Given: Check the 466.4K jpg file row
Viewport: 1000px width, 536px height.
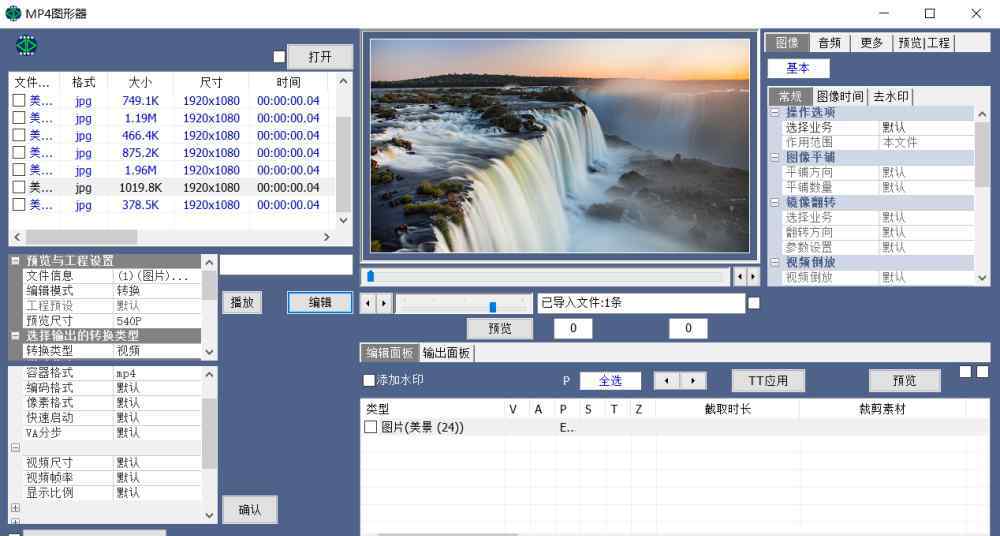Looking at the screenshot, I should pos(19,135).
